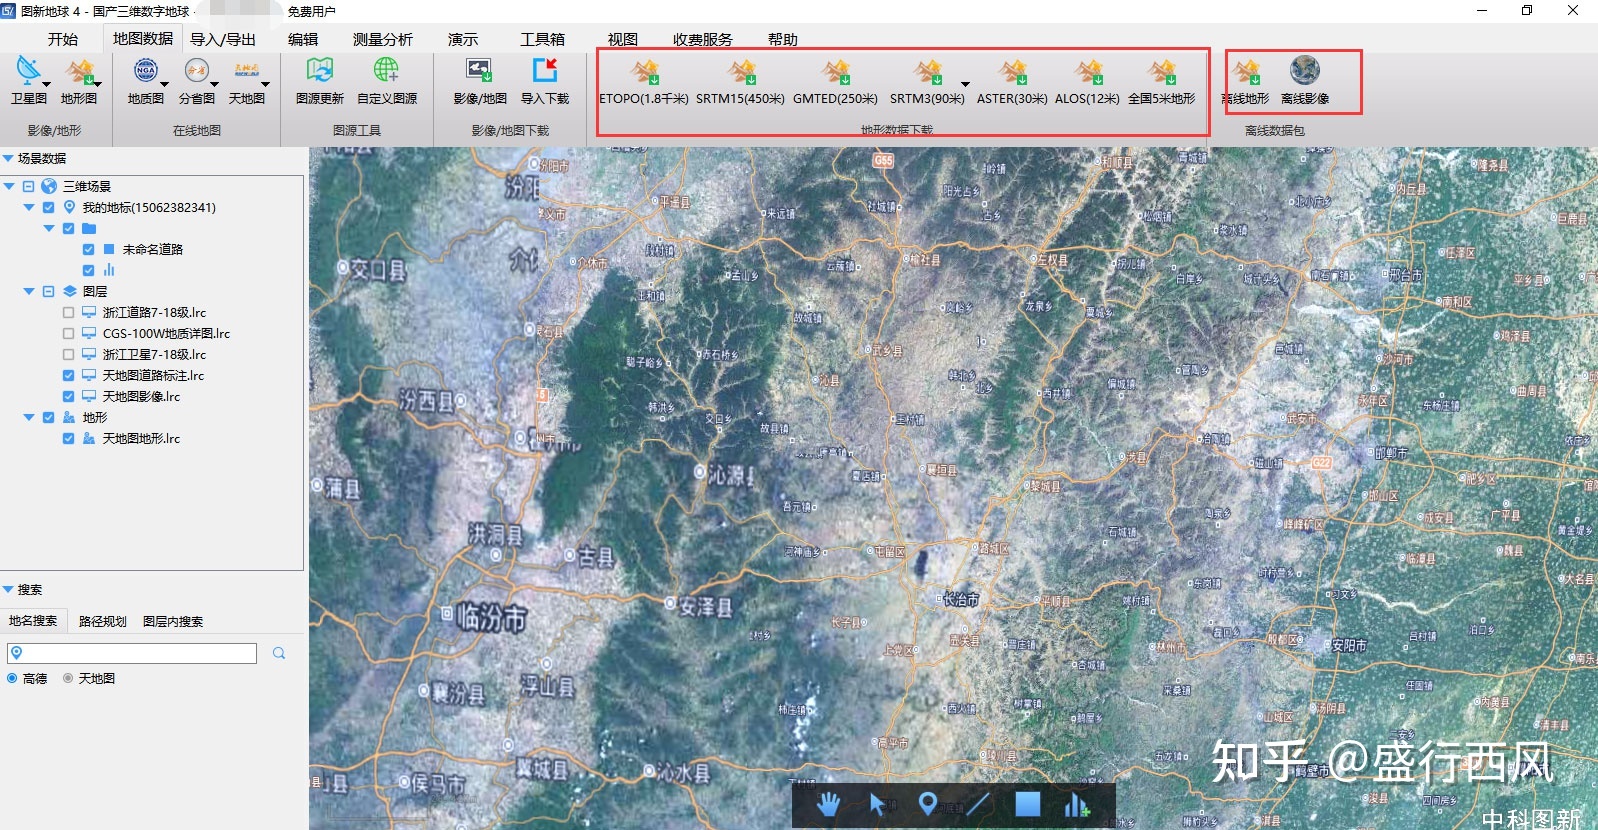Uncheck 我的地标(15062382341) checkbox
This screenshot has height=830, width=1598.
(x=48, y=208)
